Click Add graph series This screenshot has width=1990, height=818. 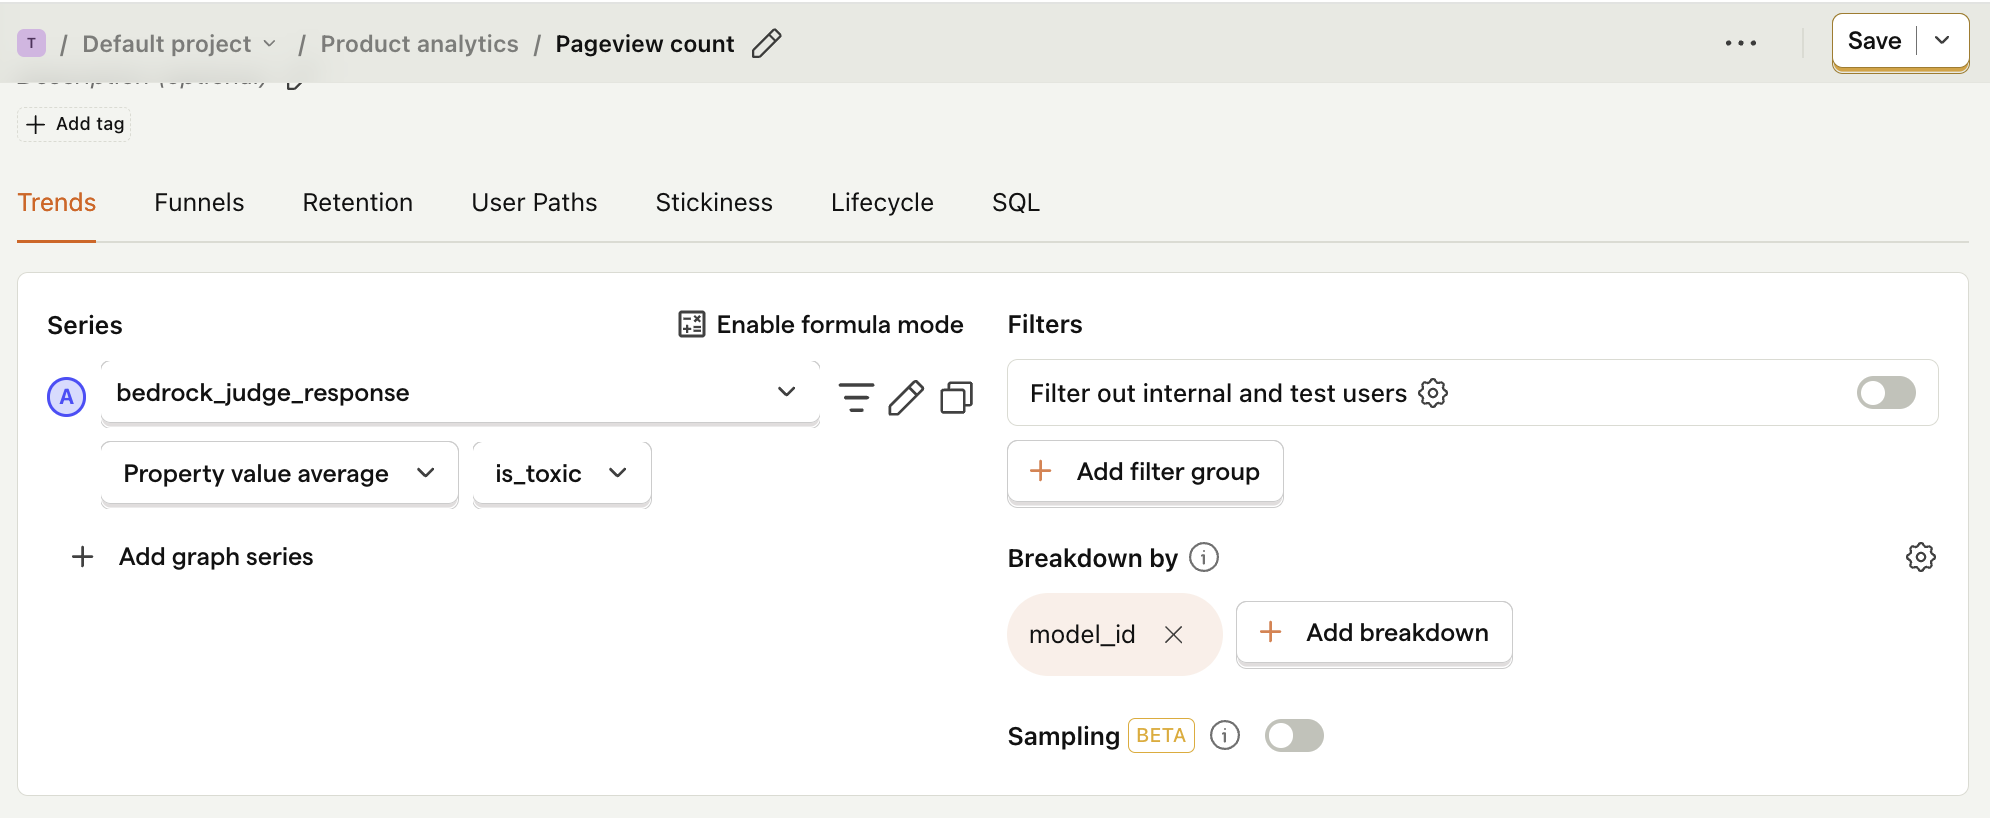point(194,557)
